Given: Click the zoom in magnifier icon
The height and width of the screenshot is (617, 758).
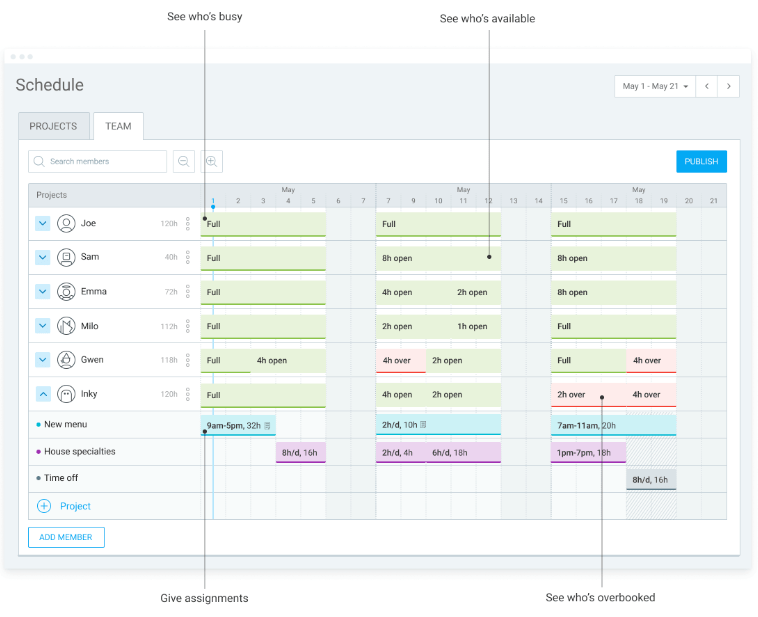Looking at the screenshot, I should (211, 161).
